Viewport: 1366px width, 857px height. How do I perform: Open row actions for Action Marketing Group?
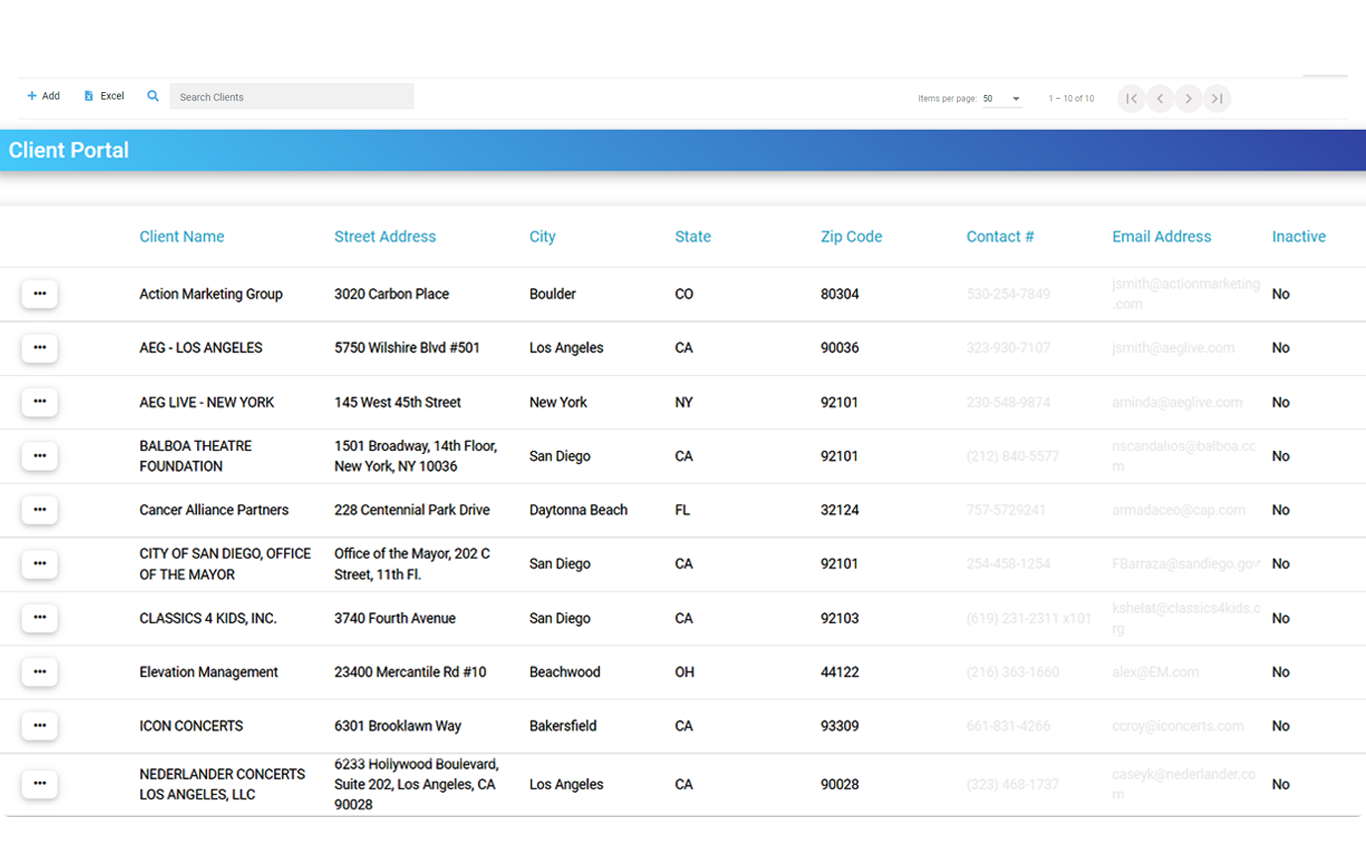point(39,294)
